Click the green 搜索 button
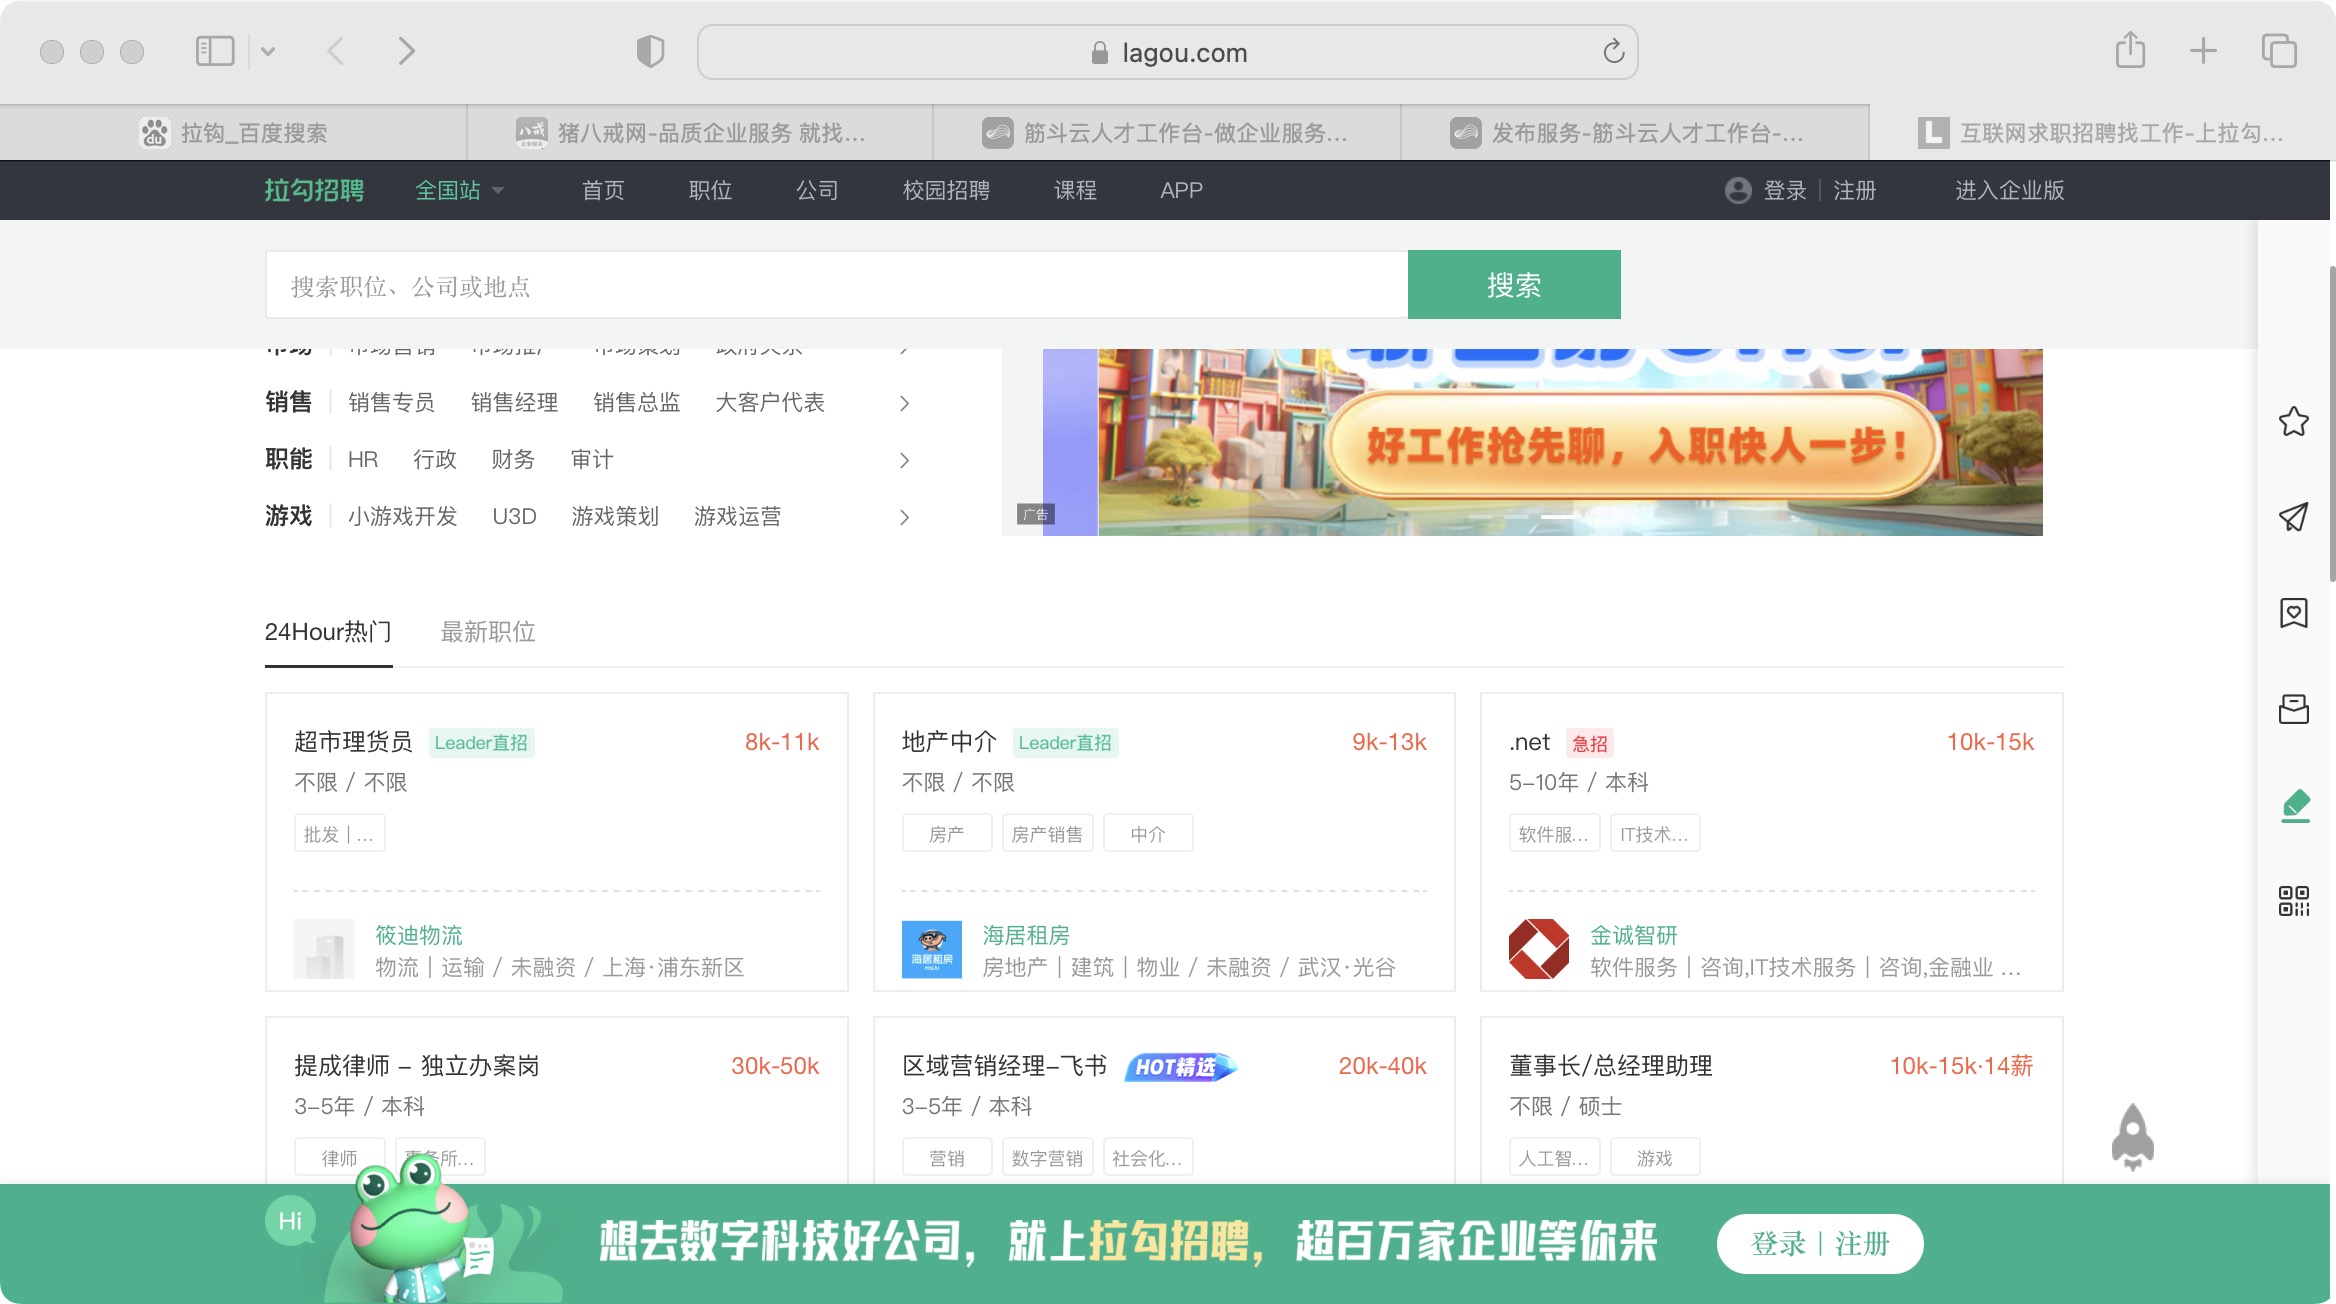The image size is (2336, 1304). click(x=1514, y=285)
